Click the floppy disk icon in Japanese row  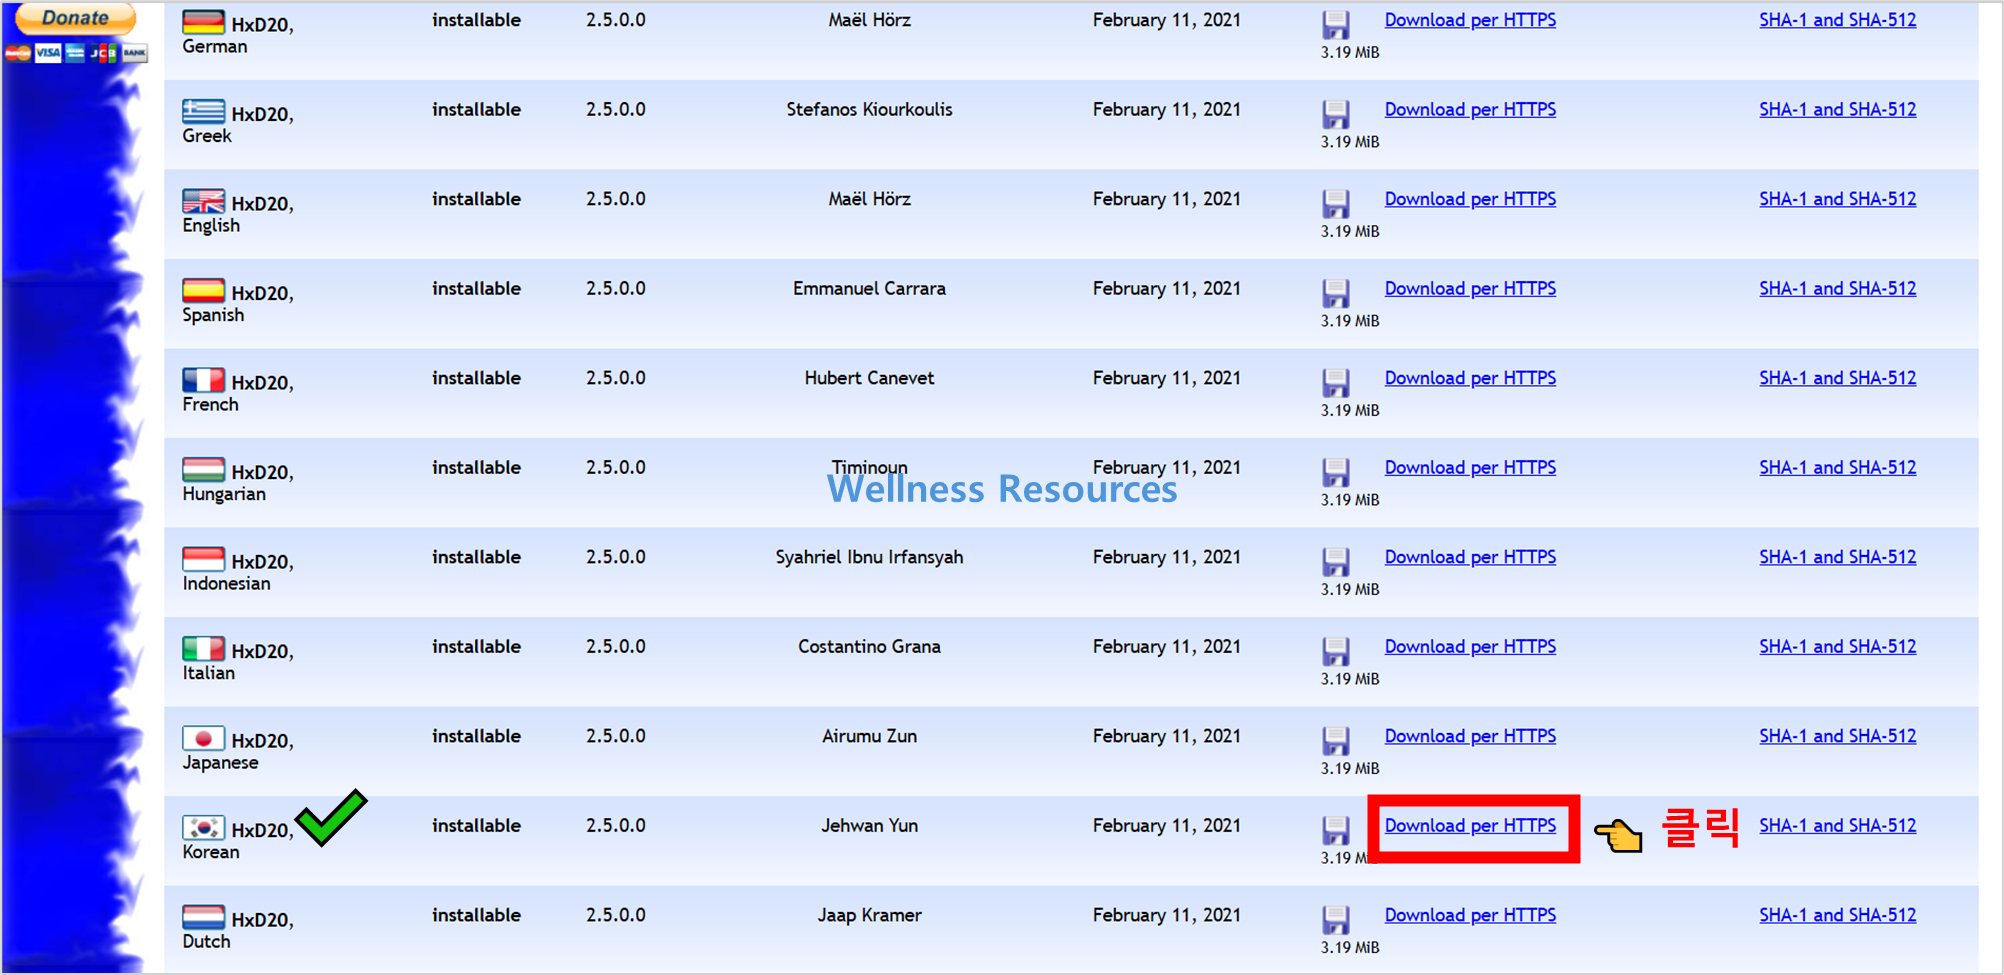point(1336,741)
